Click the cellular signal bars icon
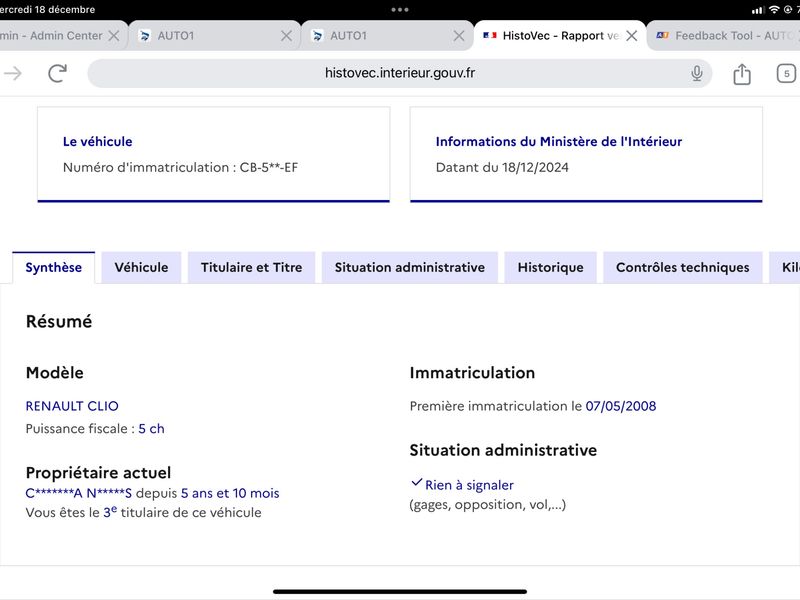Screen dimensions: 800x600 [x=758, y=10]
